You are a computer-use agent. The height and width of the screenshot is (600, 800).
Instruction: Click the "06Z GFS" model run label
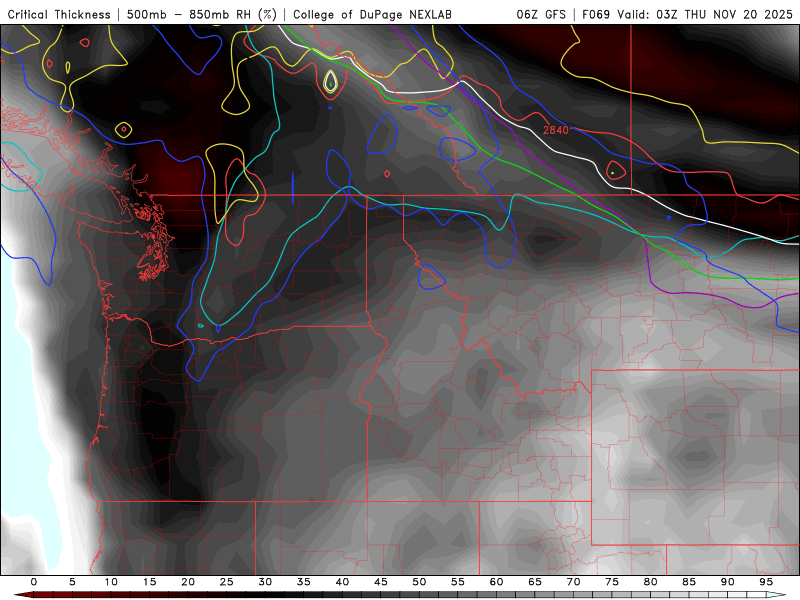pos(541,15)
